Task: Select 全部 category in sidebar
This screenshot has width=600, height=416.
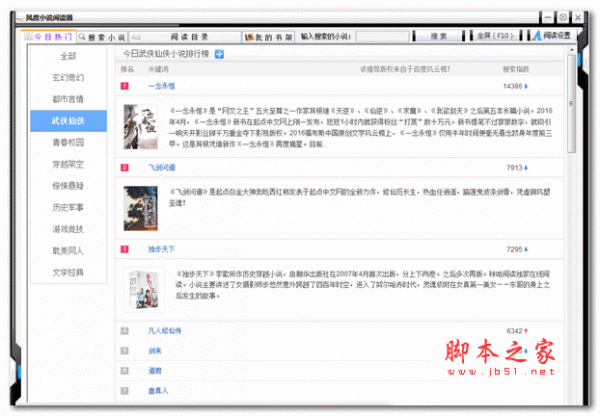Action: [x=68, y=56]
